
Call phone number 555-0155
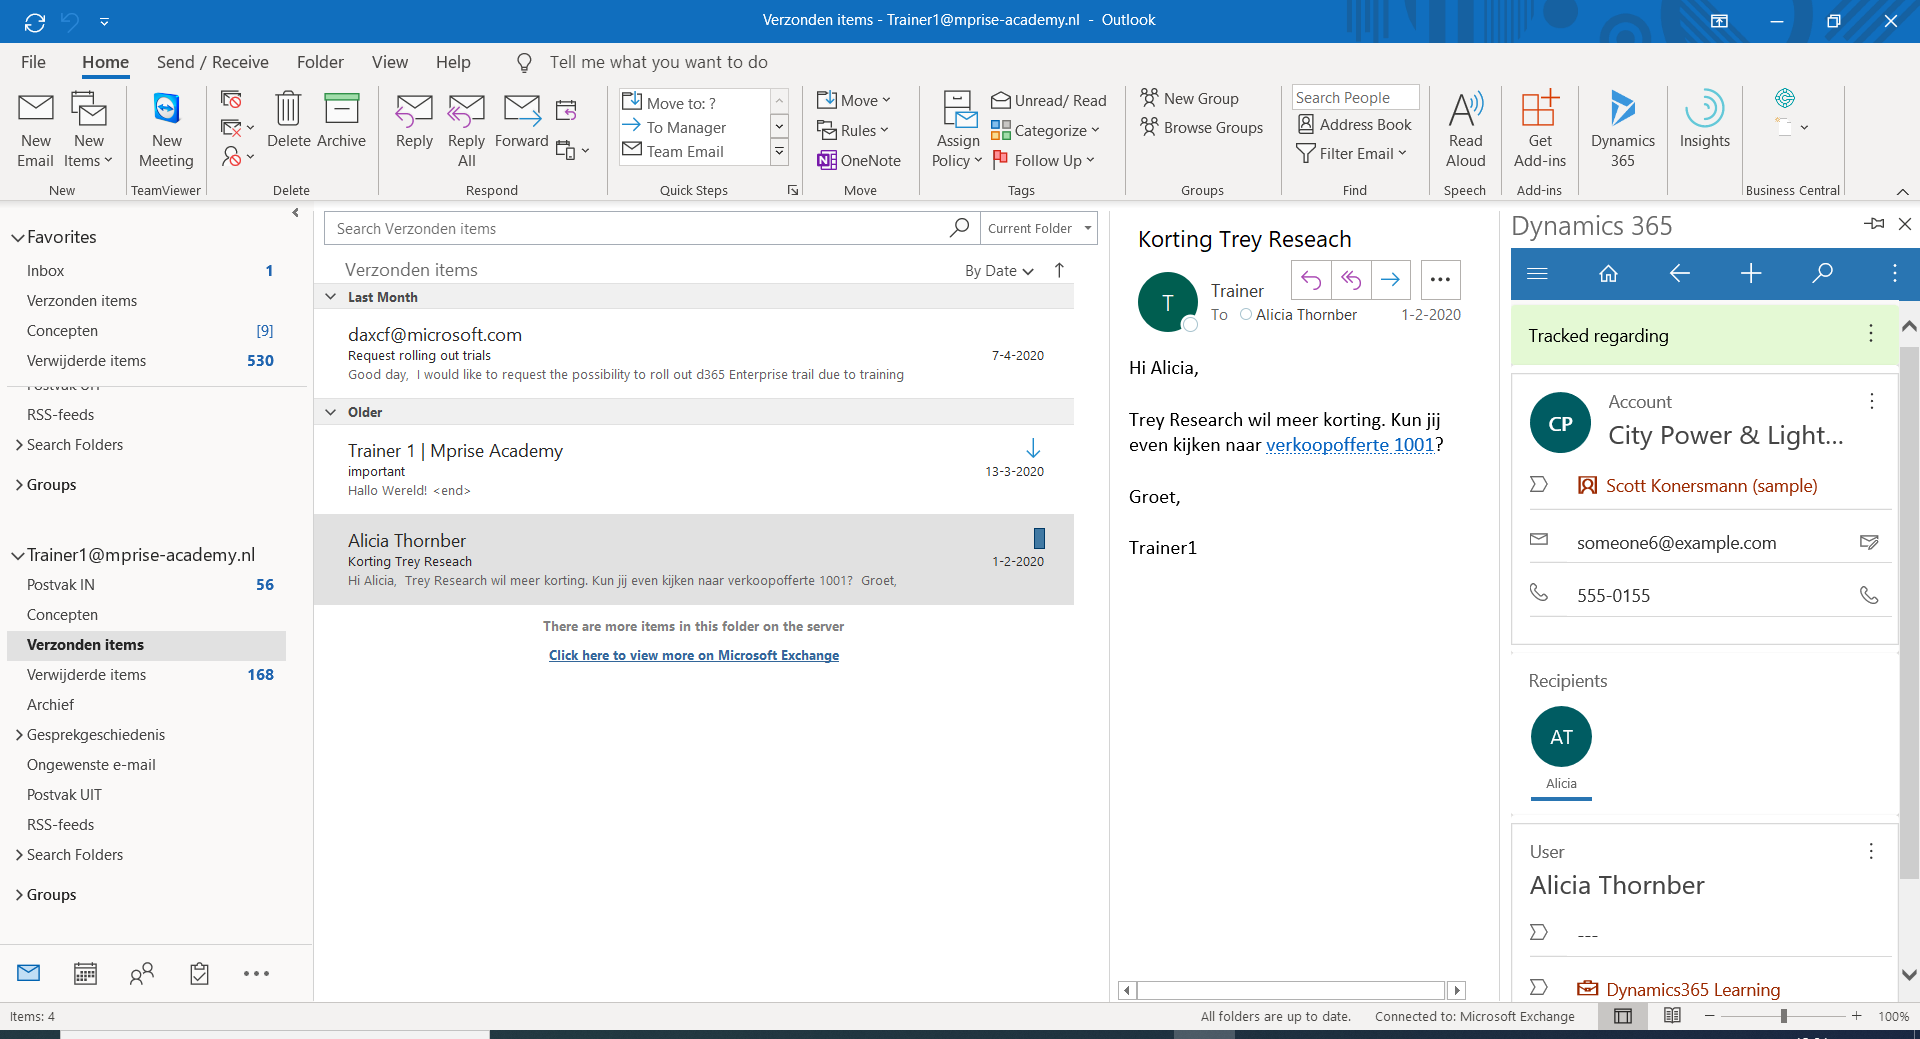point(1868,595)
